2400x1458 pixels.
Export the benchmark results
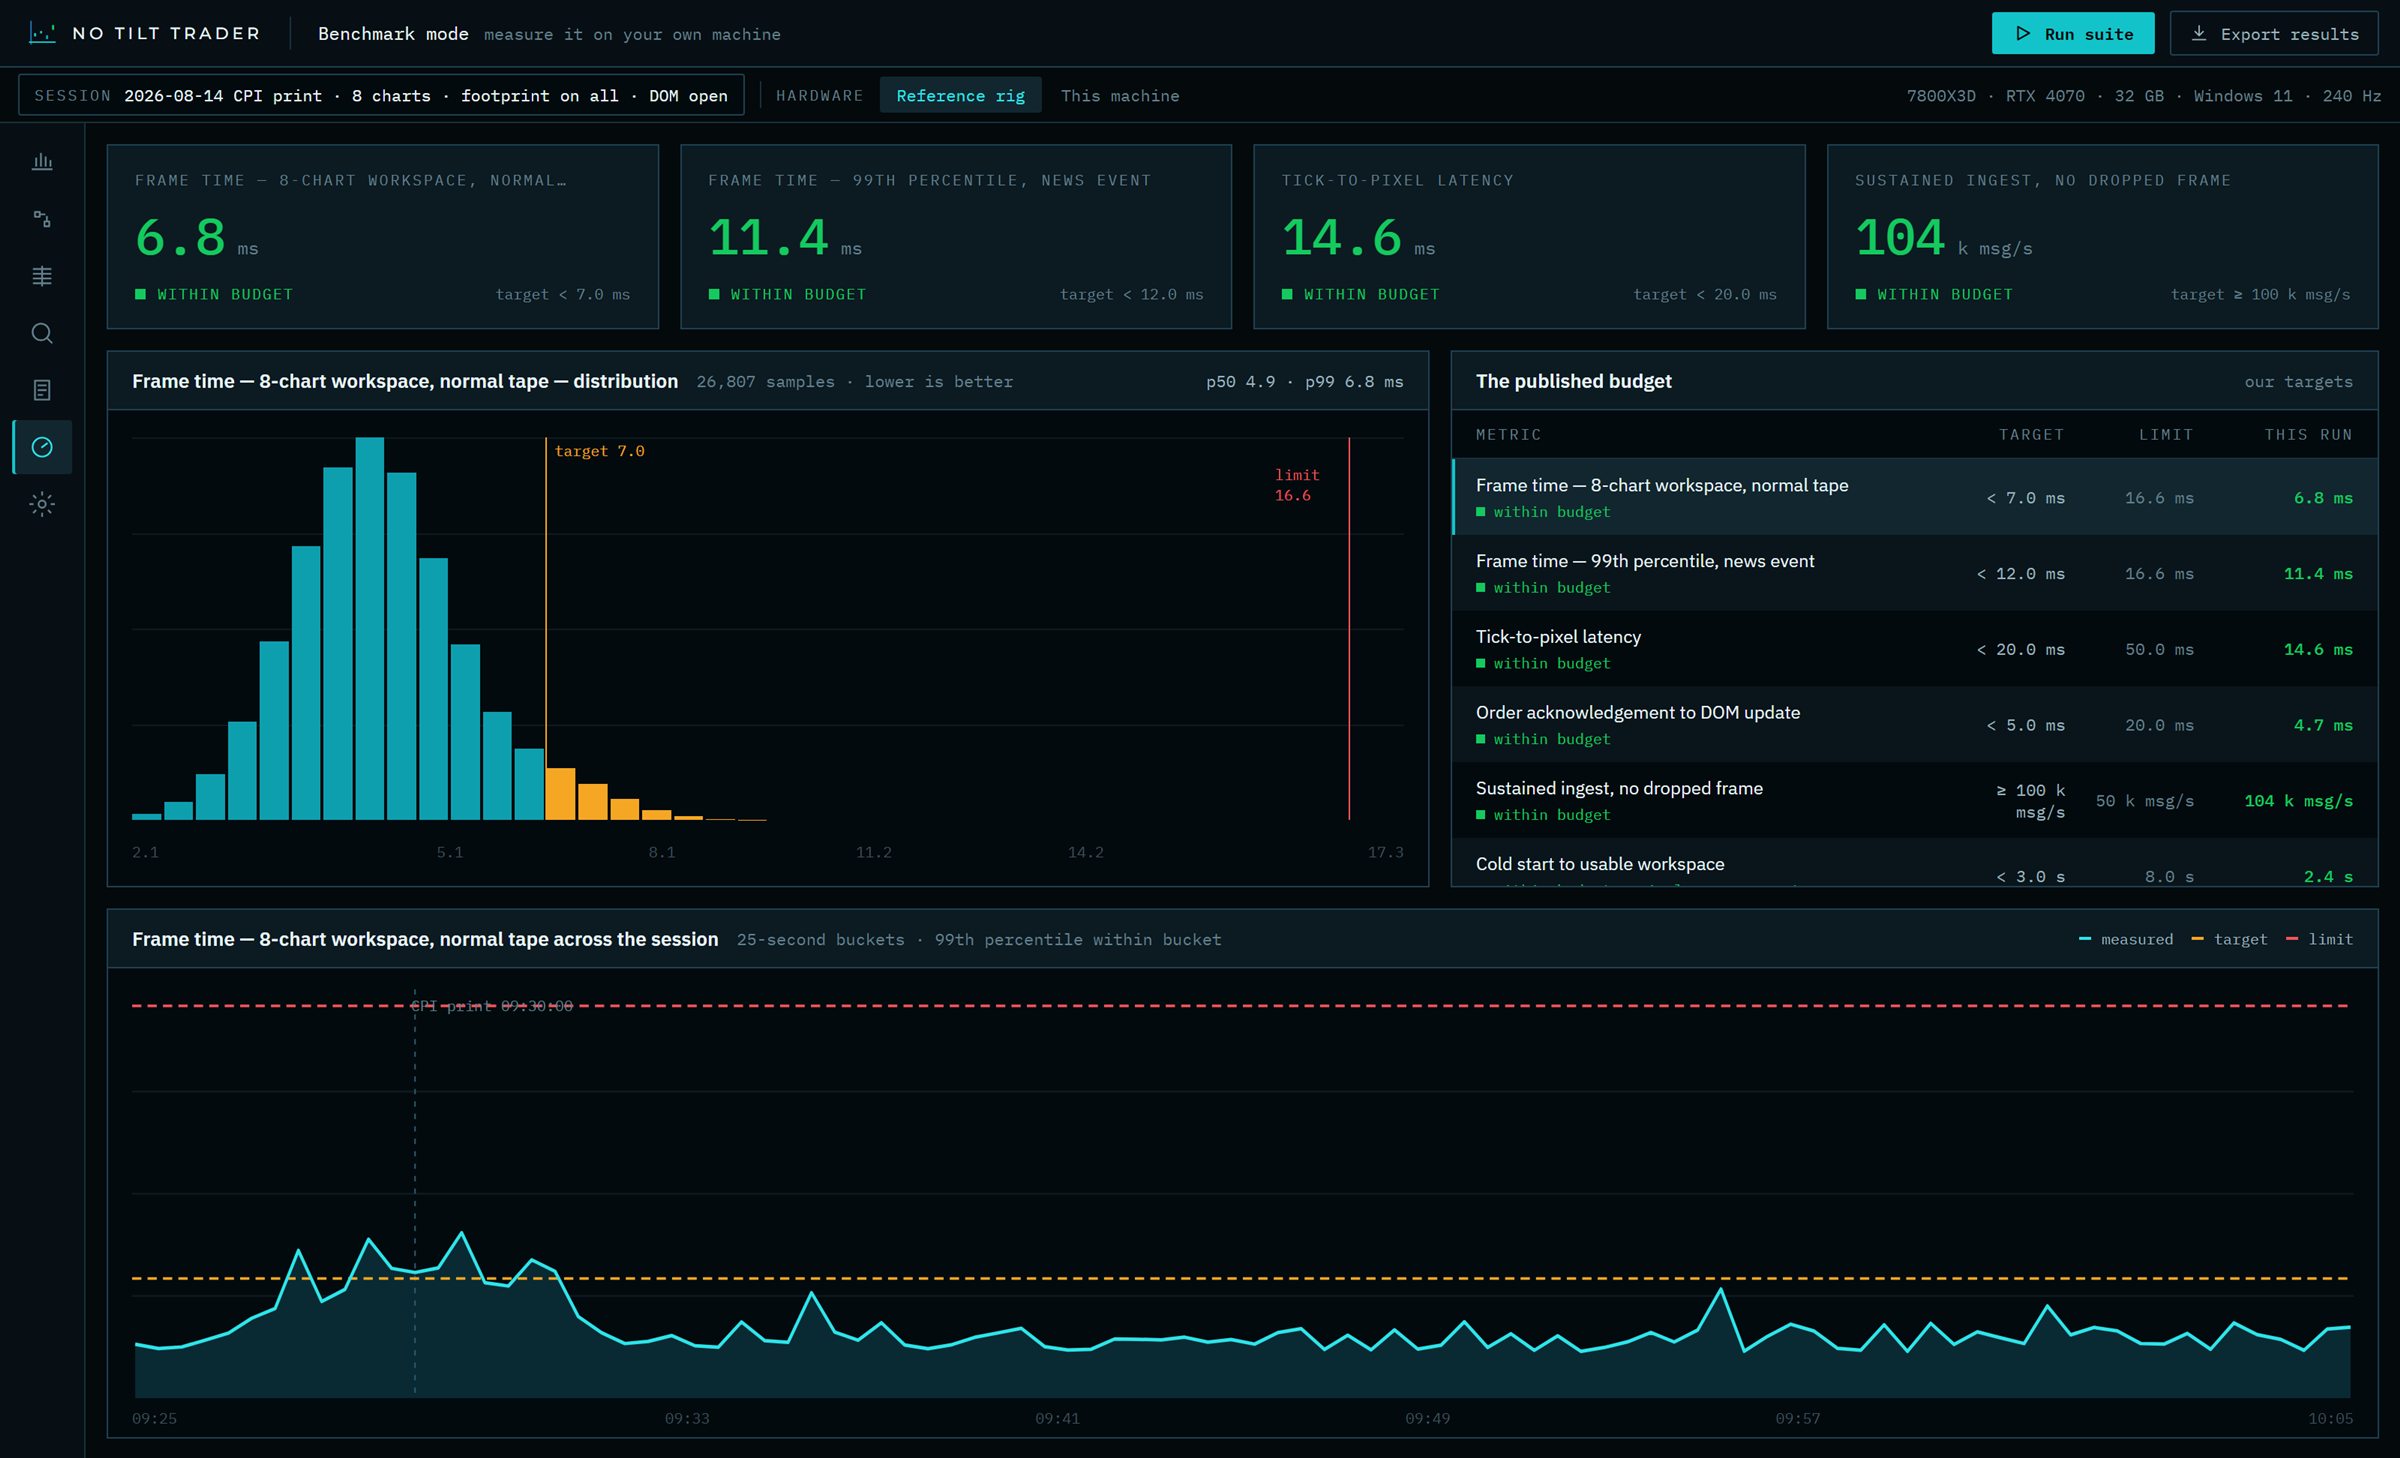2273,33
